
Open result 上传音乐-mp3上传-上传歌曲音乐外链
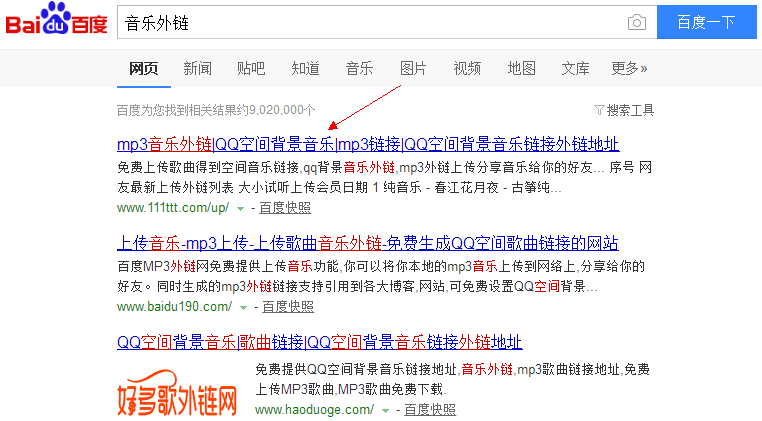pyautogui.click(x=367, y=243)
